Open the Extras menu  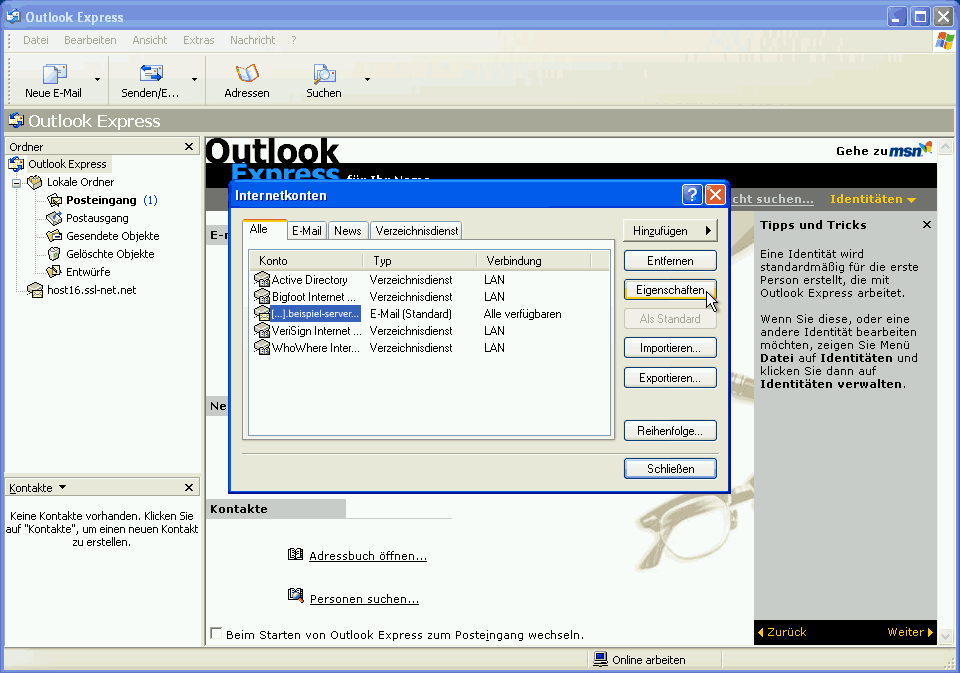pos(198,40)
